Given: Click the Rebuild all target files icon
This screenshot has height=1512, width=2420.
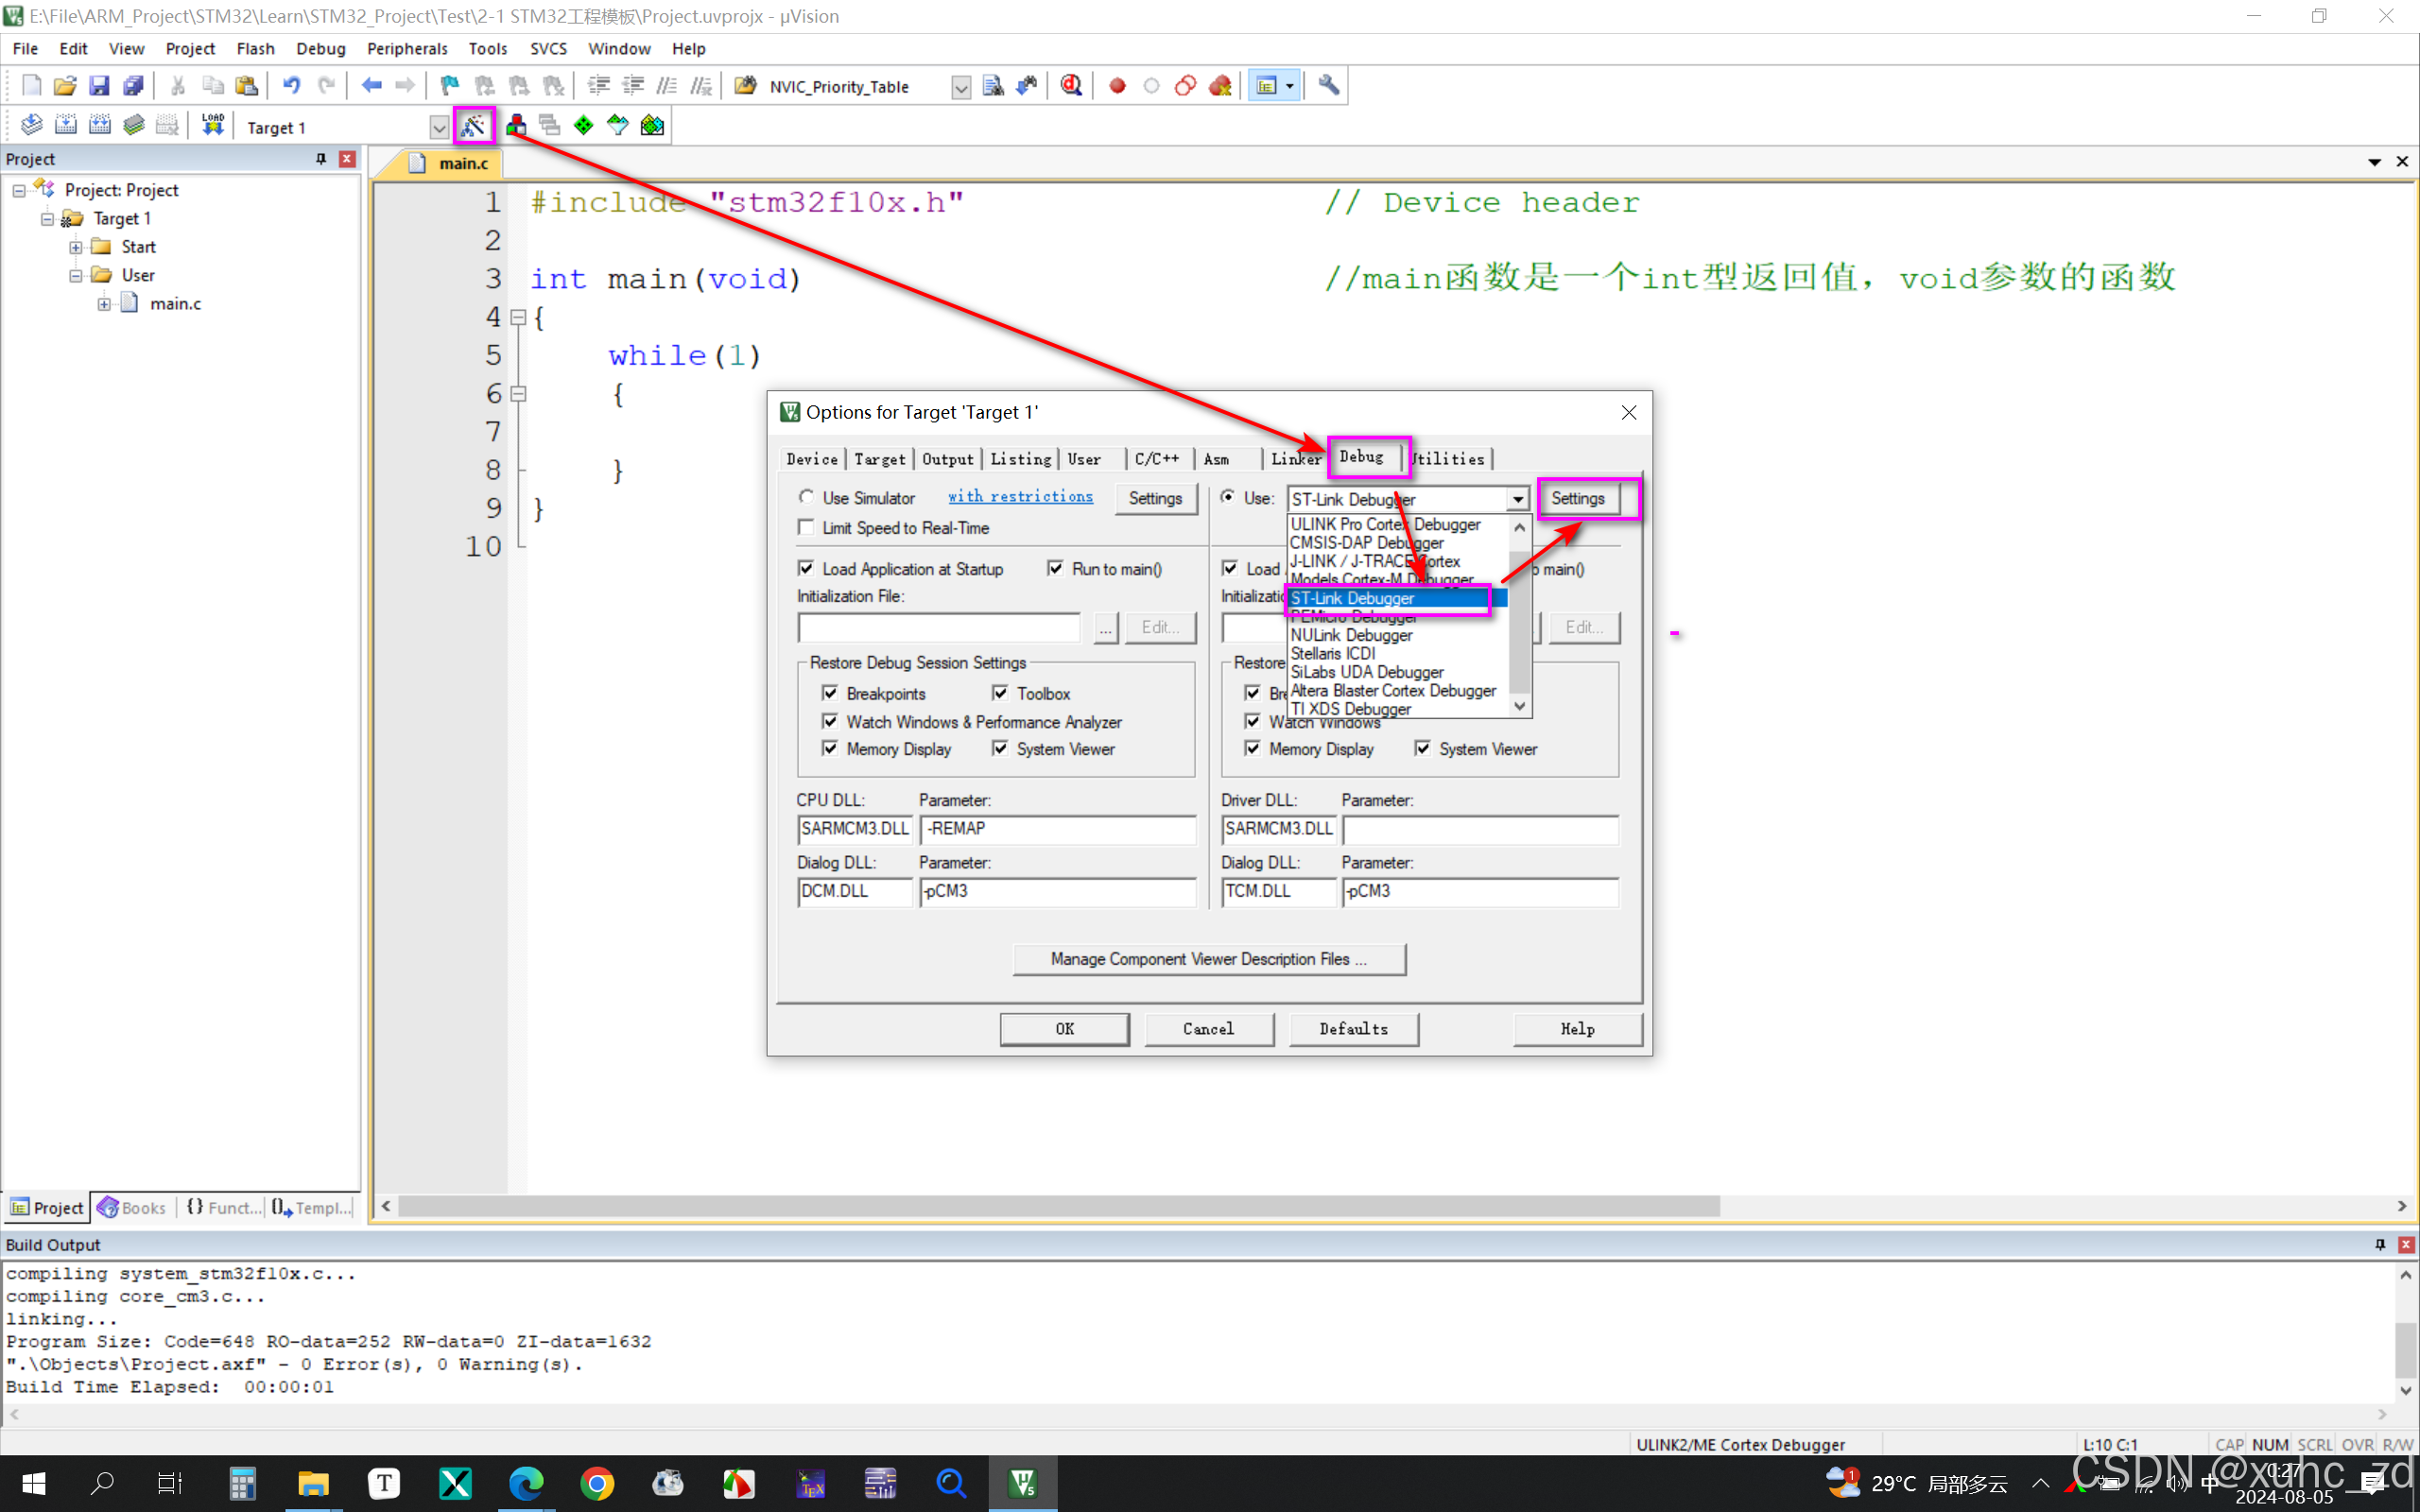Looking at the screenshot, I should pos(99,125).
